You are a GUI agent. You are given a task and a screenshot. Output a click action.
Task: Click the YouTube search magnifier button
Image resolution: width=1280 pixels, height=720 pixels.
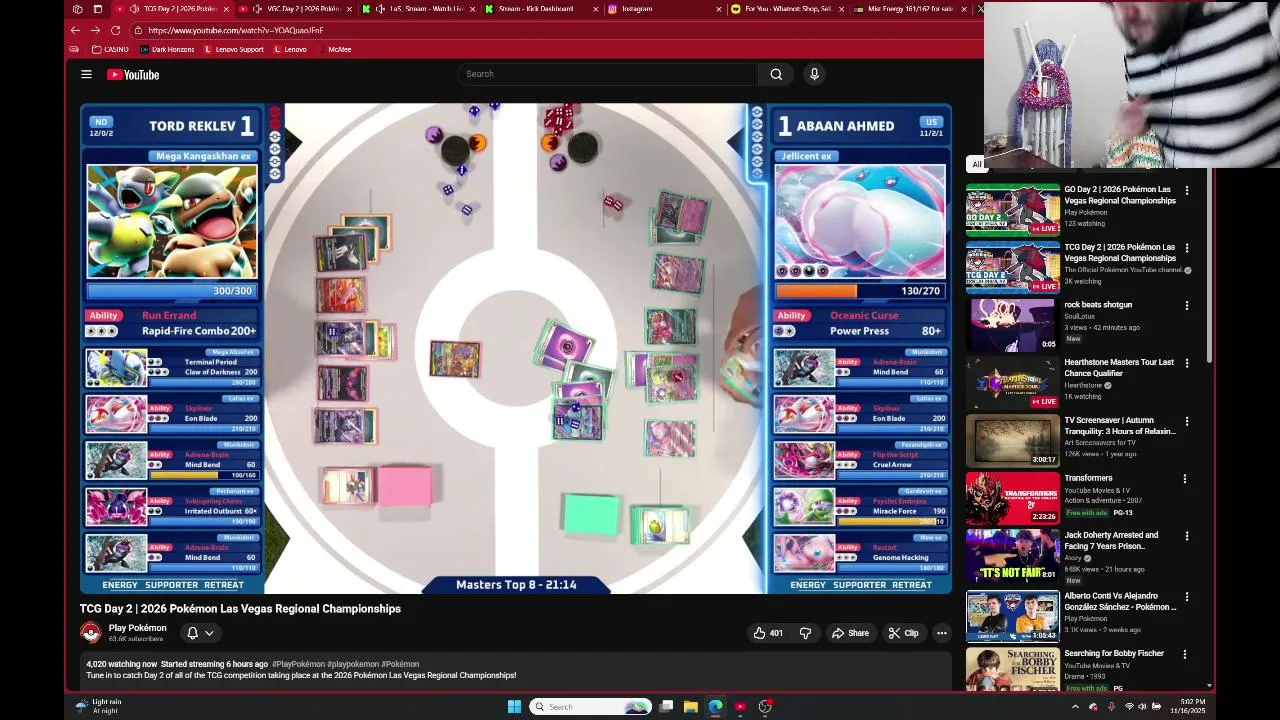[776, 74]
